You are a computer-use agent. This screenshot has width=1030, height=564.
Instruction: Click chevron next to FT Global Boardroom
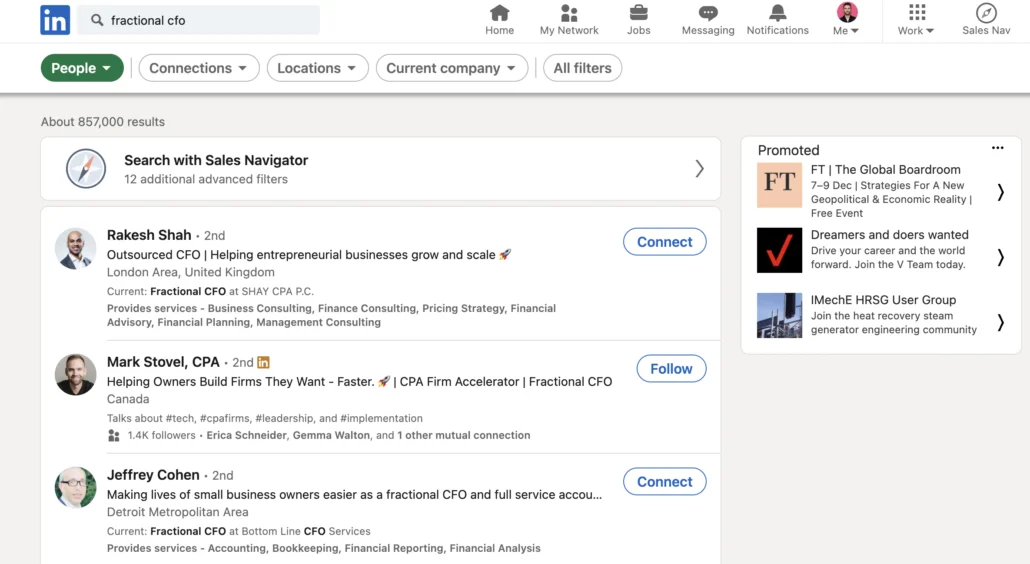coord(1000,192)
